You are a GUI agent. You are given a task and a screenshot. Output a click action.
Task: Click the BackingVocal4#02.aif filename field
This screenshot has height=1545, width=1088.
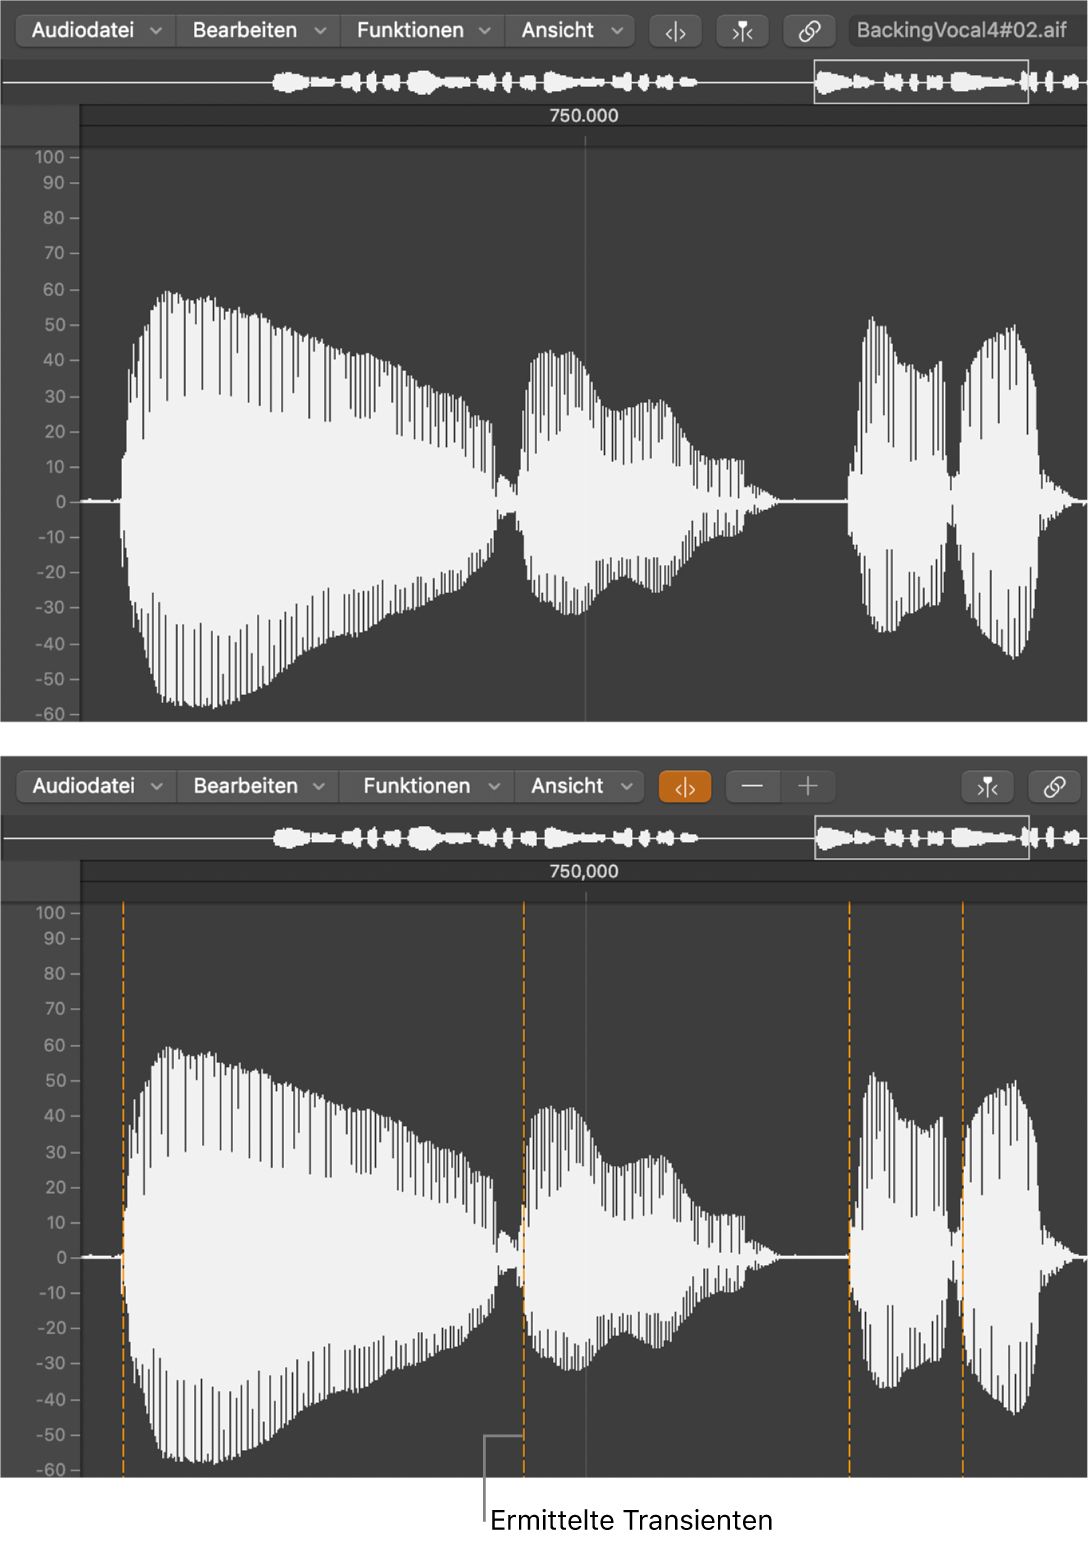[962, 30]
